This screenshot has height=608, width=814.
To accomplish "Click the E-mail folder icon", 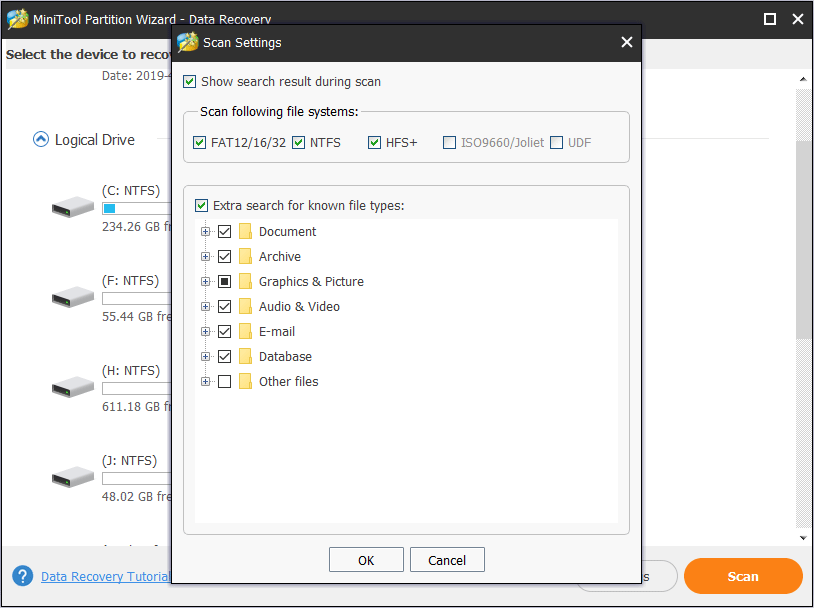I will click(x=245, y=331).
